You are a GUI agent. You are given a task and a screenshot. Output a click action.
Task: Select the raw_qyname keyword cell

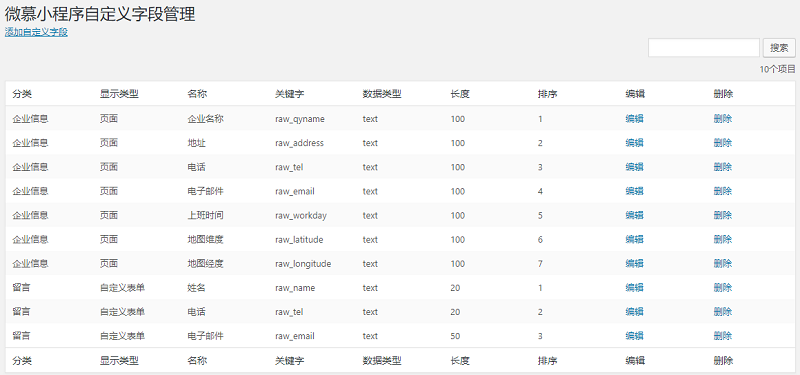pyautogui.click(x=300, y=119)
